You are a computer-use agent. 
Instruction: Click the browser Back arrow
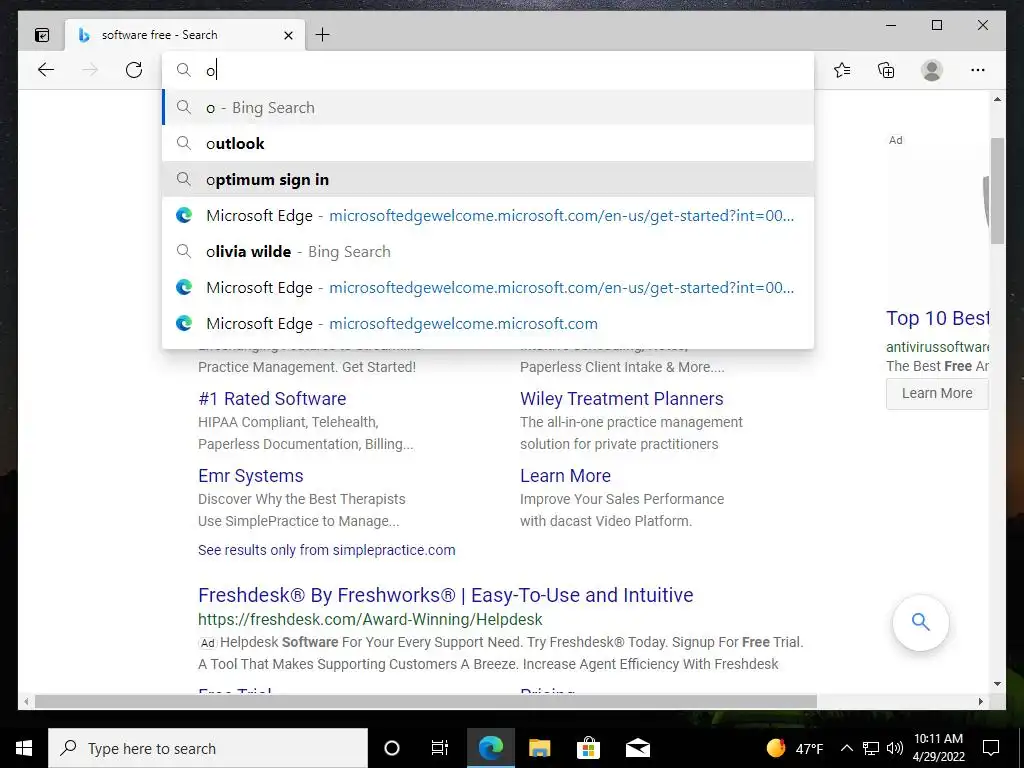pos(46,70)
